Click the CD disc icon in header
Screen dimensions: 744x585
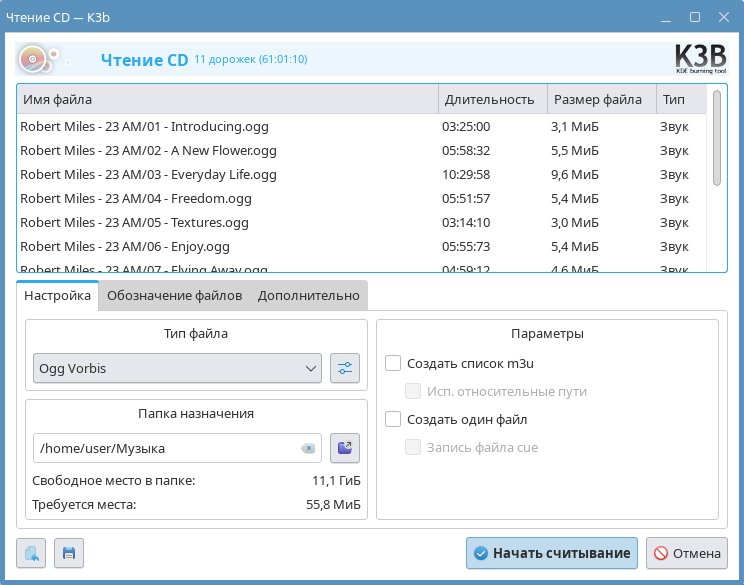(34, 60)
